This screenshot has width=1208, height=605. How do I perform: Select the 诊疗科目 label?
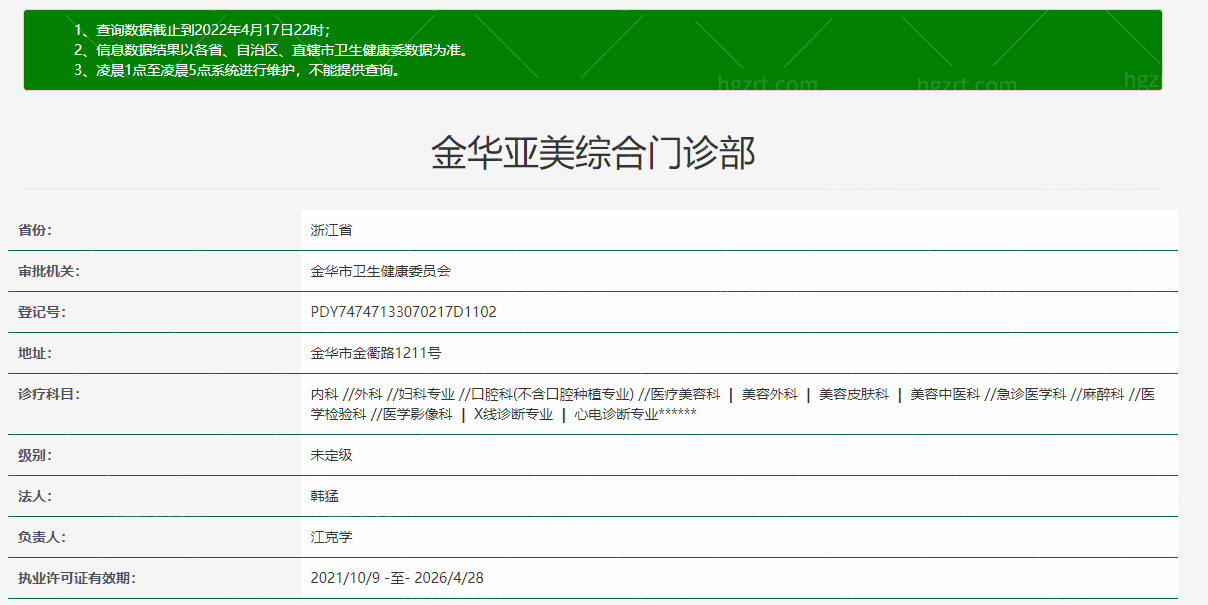(49, 394)
